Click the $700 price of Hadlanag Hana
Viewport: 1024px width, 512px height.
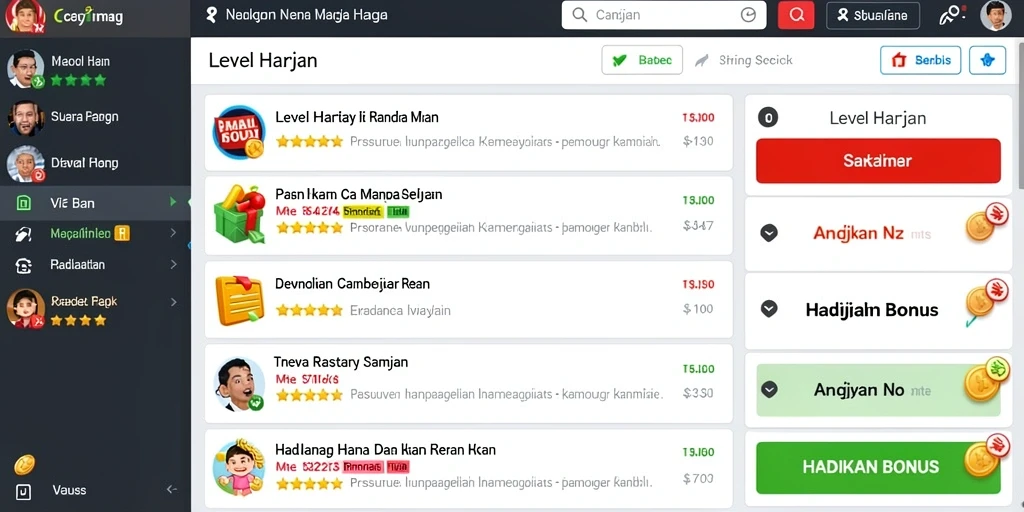(x=698, y=479)
